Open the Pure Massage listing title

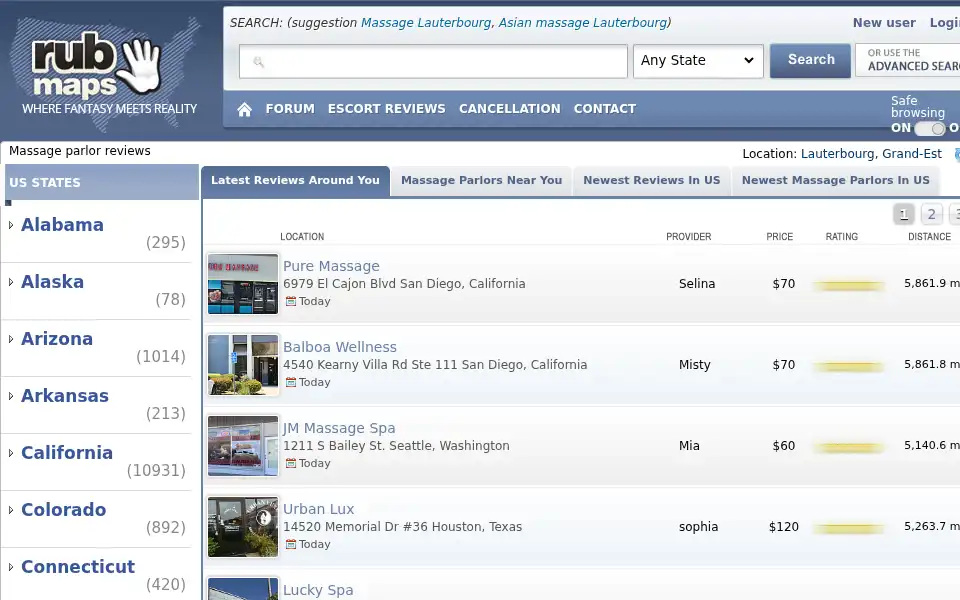click(x=331, y=266)
